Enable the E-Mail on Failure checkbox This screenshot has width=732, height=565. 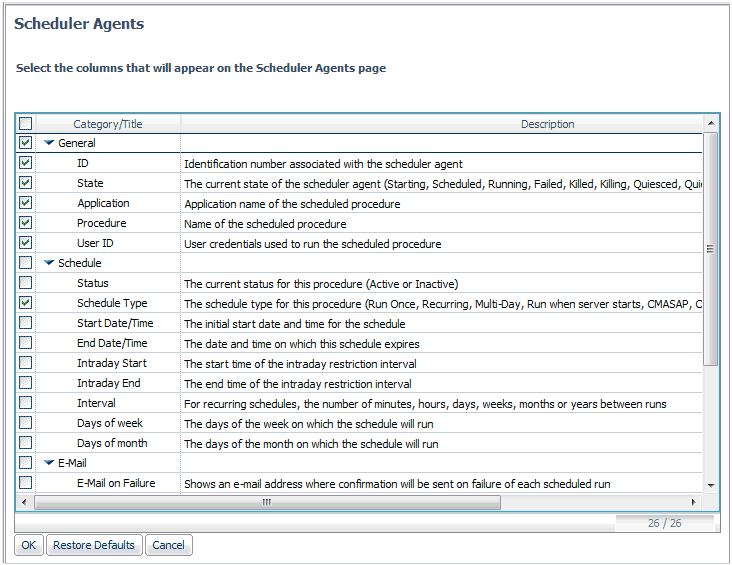(25, 482)
